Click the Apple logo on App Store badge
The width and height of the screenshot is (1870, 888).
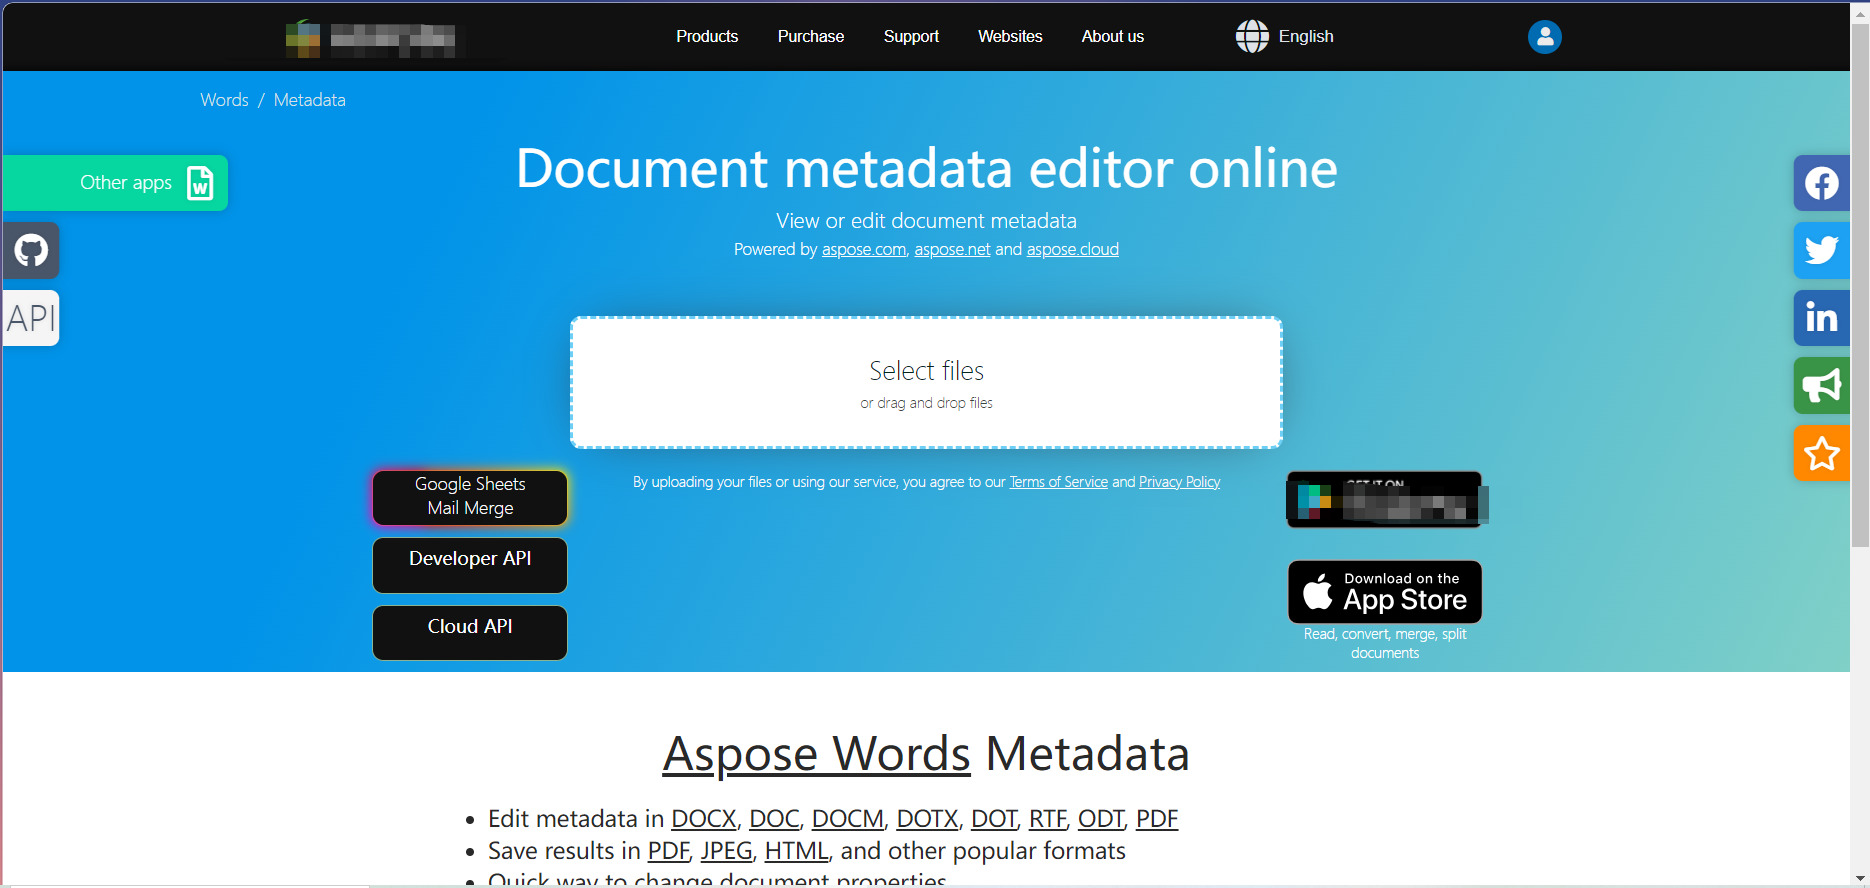(x=1318, y=591)
